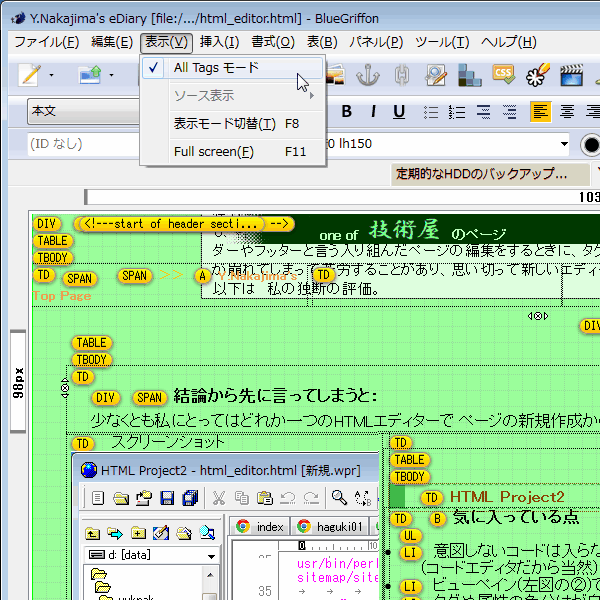The height and width of the screenshot is (600, 600).
Task: Click the chain link icon
Action: (402, 75)
